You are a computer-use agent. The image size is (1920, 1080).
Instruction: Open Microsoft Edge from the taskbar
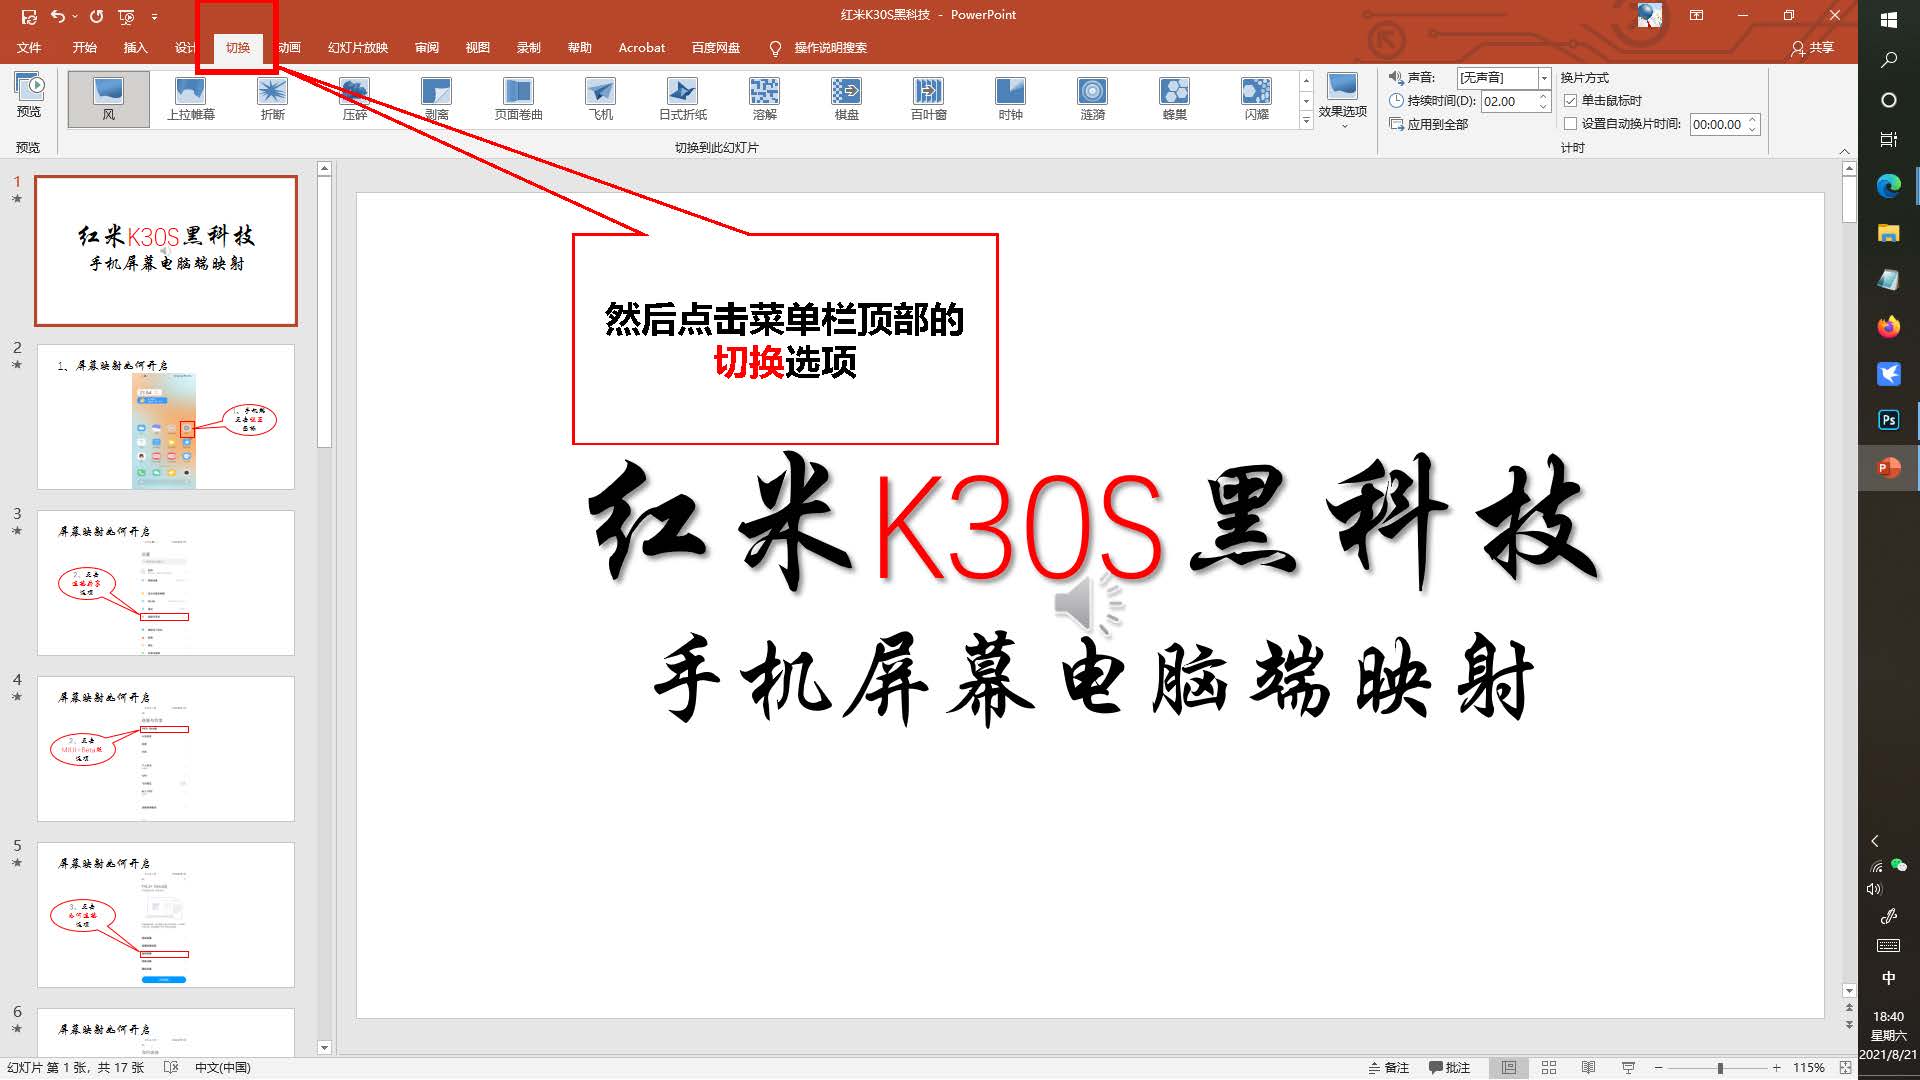tap(1888, 186)
